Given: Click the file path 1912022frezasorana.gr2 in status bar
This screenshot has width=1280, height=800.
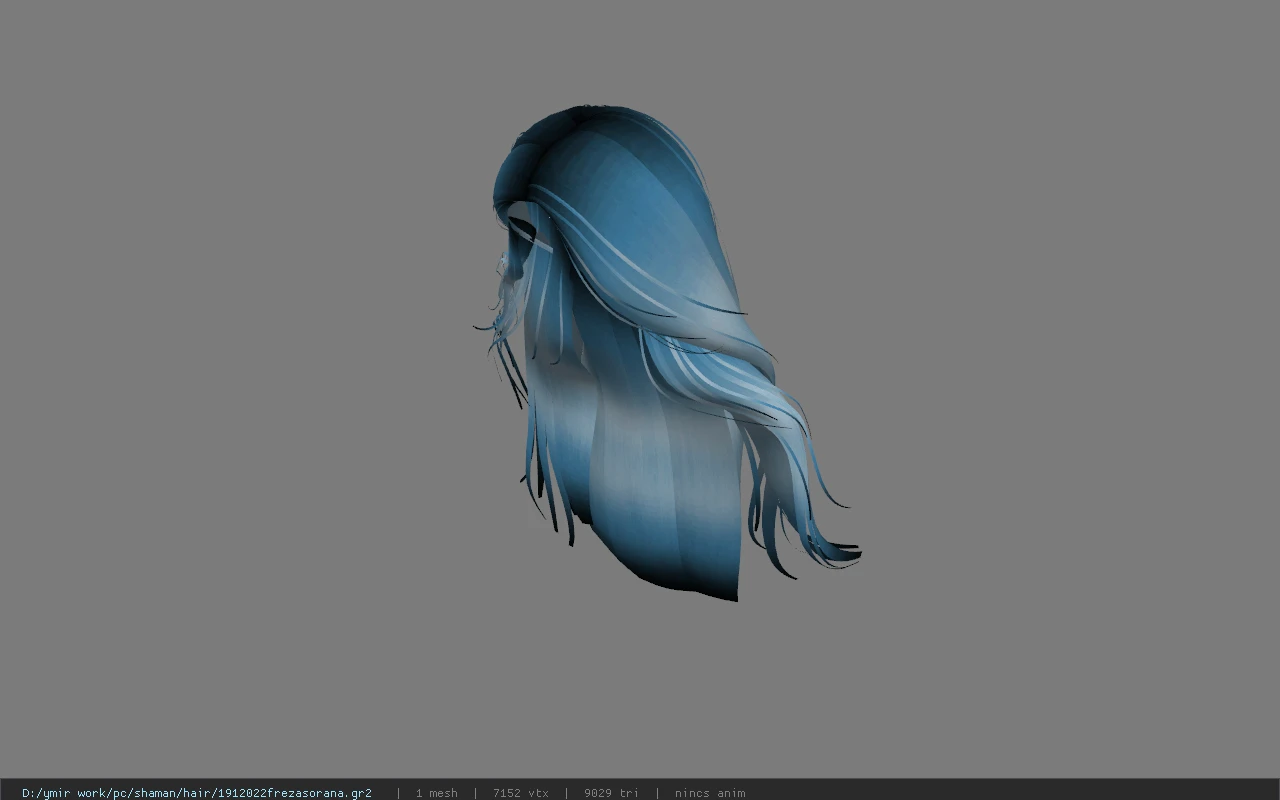Looking at the screenshot, I should coord(197,793).
